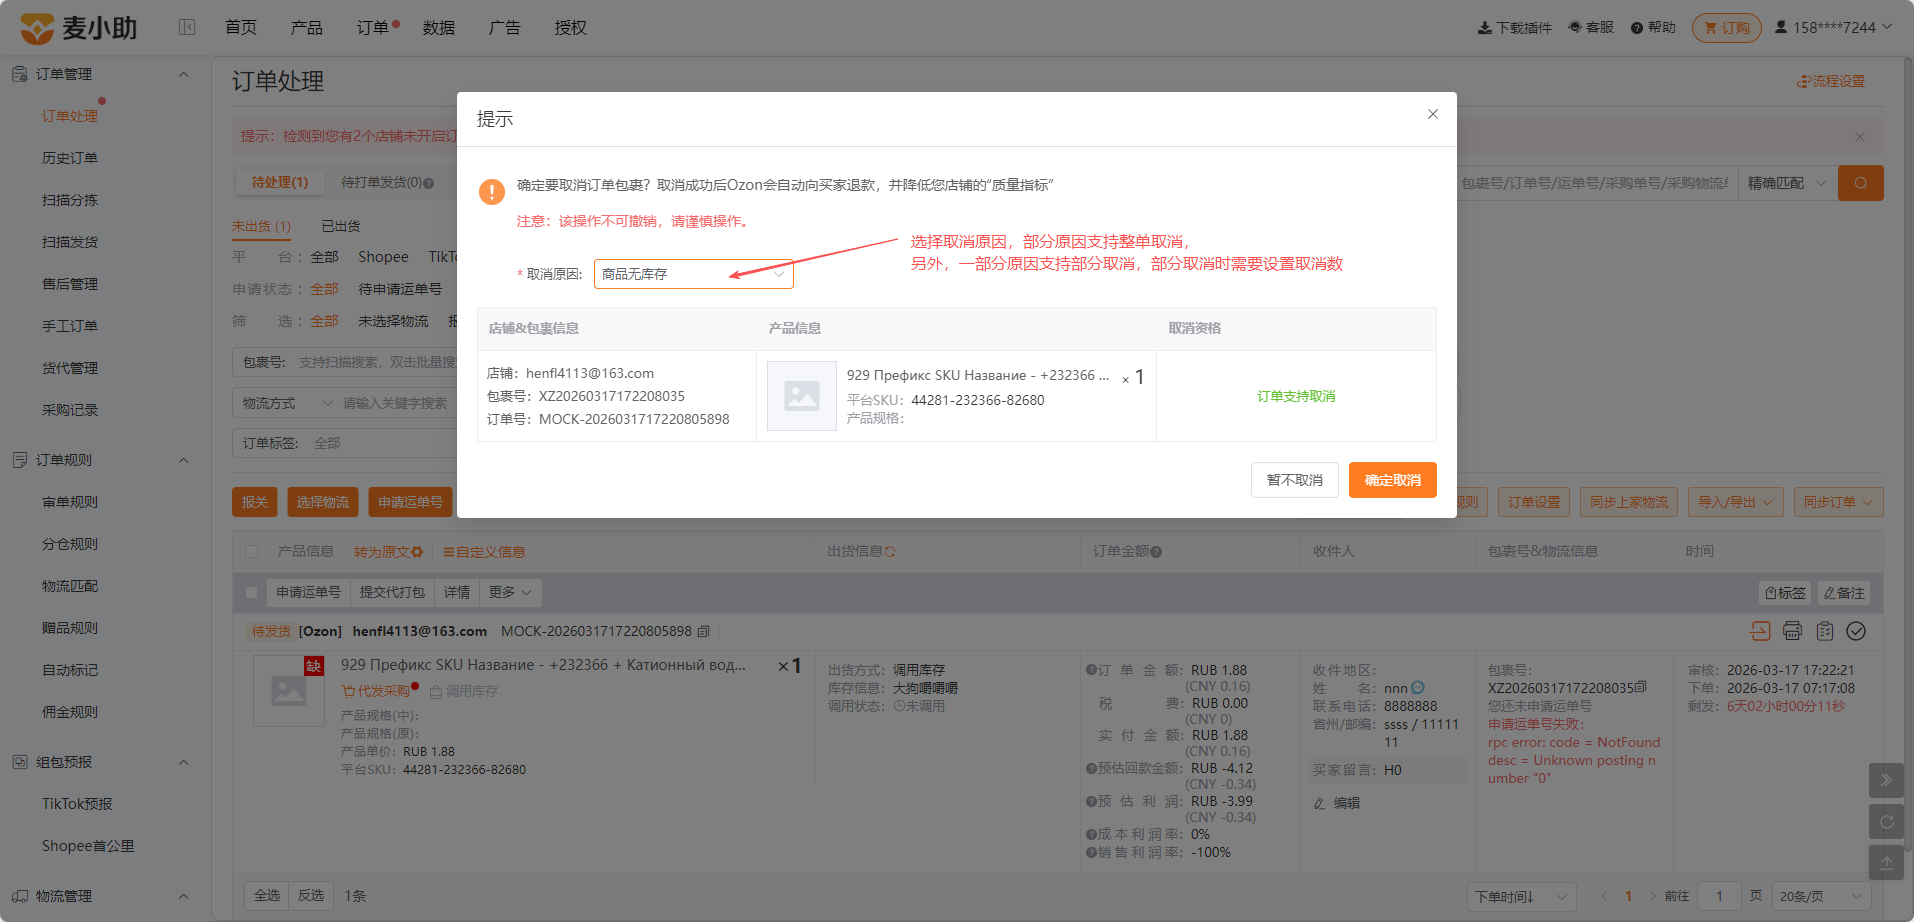The width and height of the screenshot is (1914, 922).
Task: Click 确定取消 button
Action: [1393, 480]
